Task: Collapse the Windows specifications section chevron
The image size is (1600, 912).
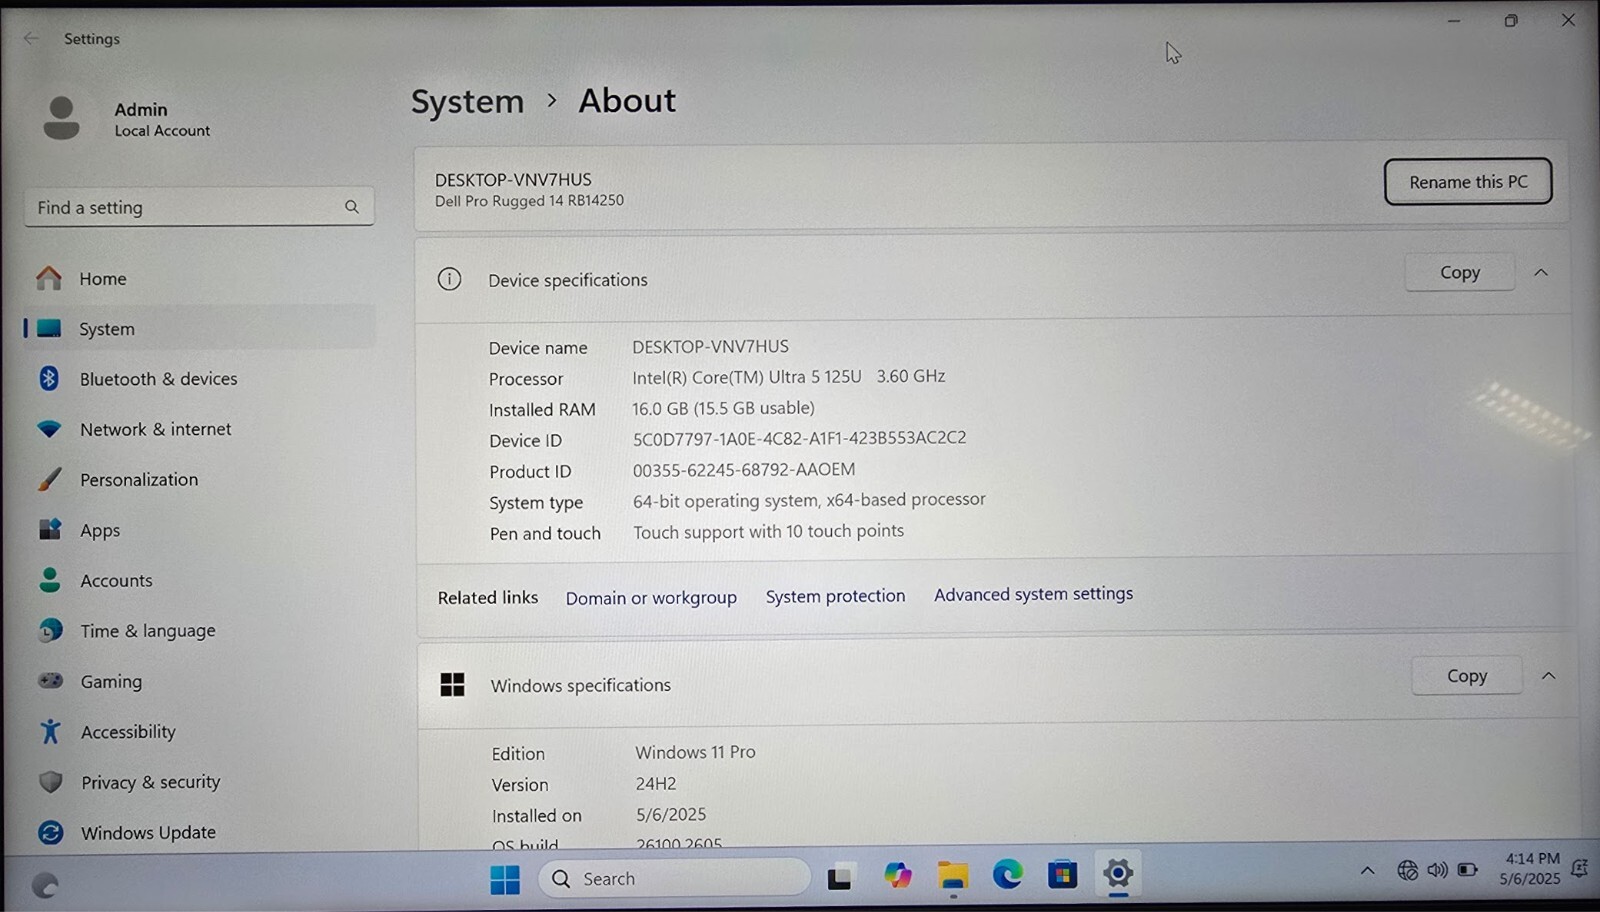Action: pyautogui.click(x=1548, y=676)
